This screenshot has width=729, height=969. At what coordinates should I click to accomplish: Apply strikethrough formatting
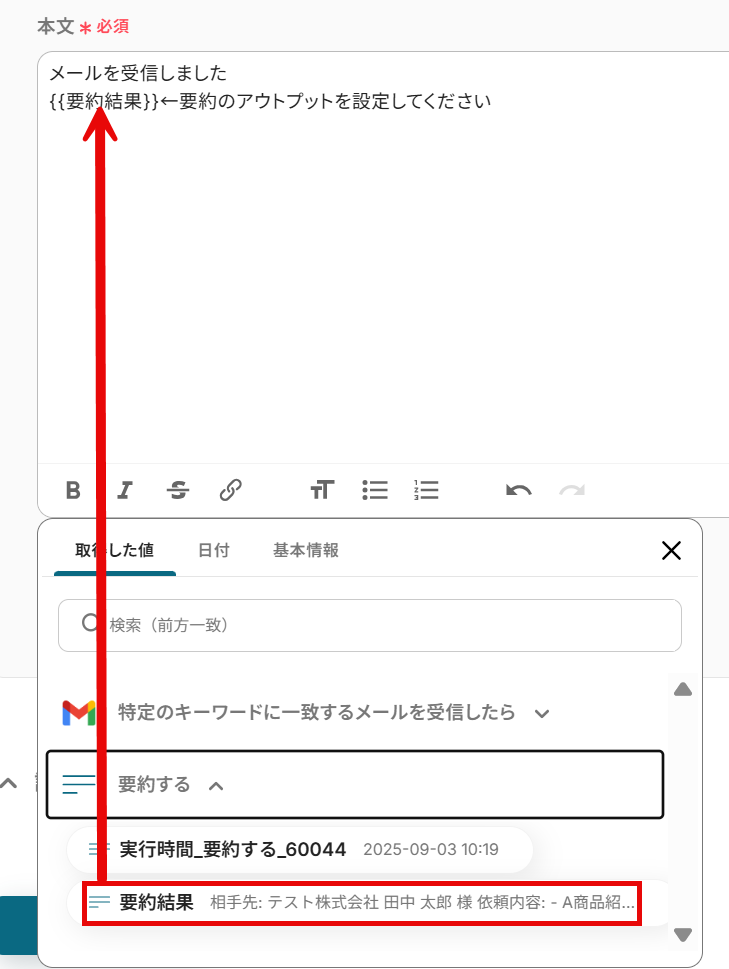[178, 490]
